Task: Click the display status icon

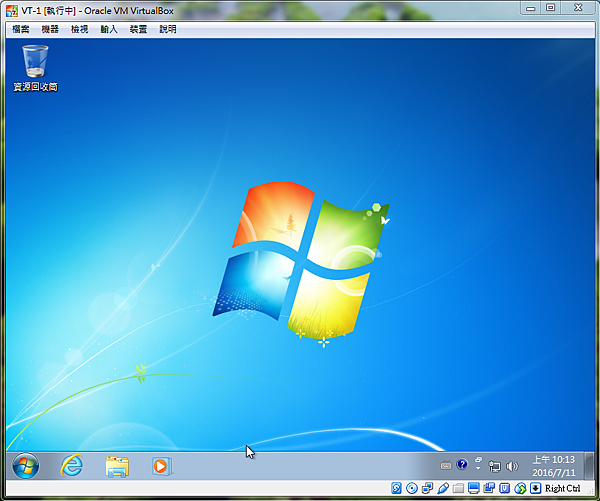Action: click(474, 488)
